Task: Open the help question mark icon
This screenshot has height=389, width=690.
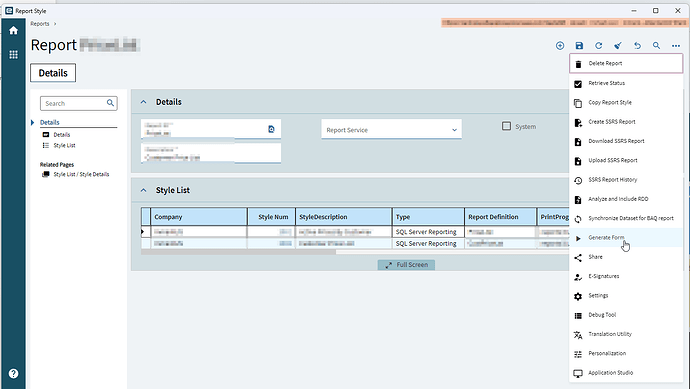Action: (x=13, y=374)
